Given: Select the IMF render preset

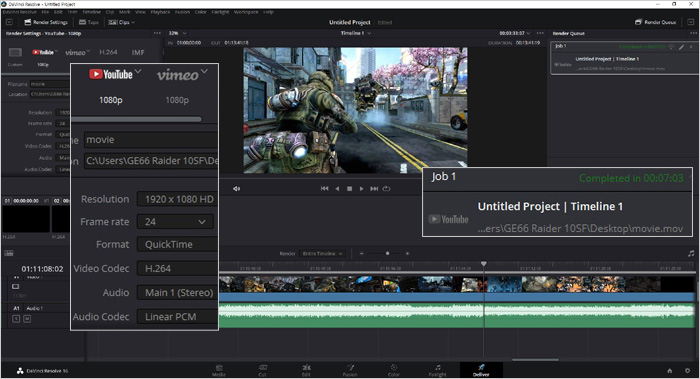Looking at the screenshot, I should (x=138, y=53).
